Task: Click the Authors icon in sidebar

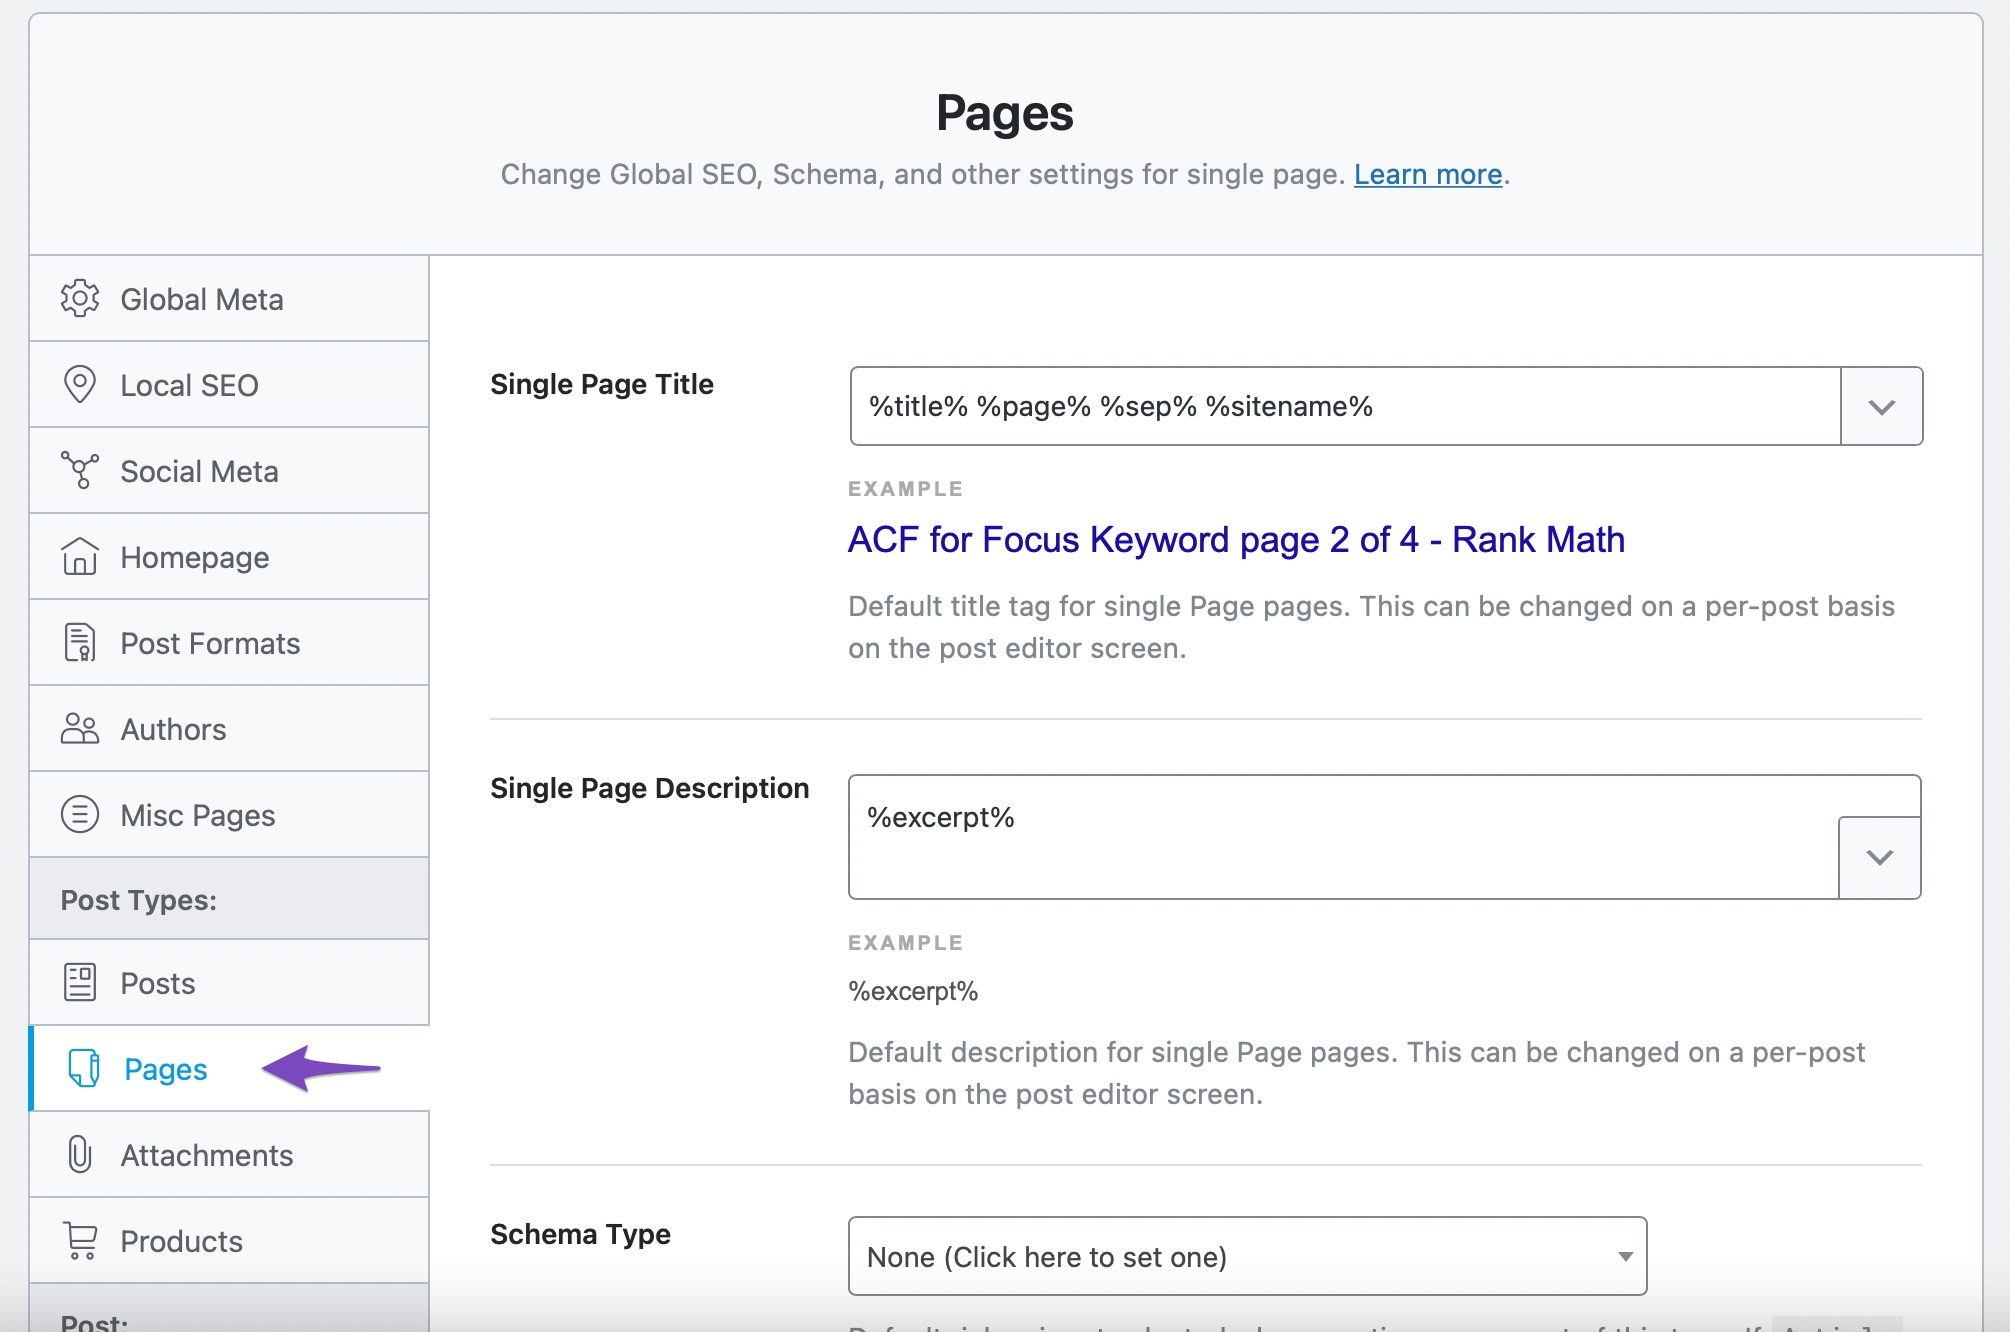Action: 83,730
